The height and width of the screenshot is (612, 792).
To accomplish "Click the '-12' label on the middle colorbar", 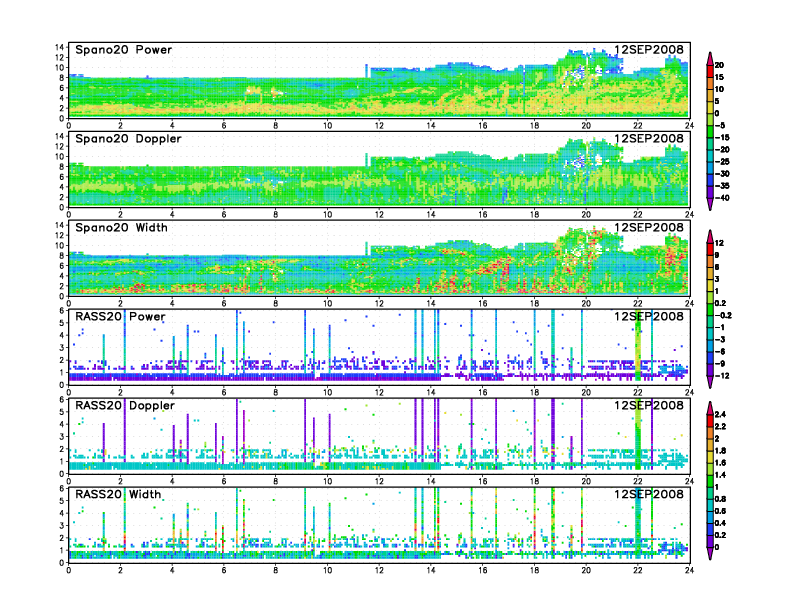I will point(722,376).
